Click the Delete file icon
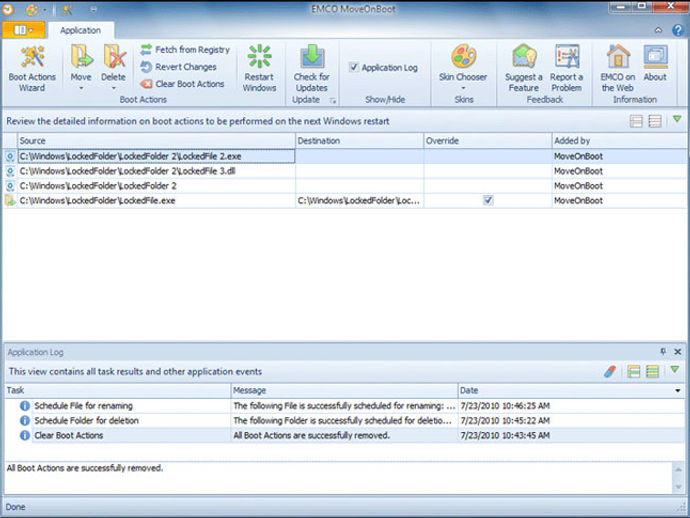Image resolution: width=690 pixels, height=518 pixels. point(114,57)
